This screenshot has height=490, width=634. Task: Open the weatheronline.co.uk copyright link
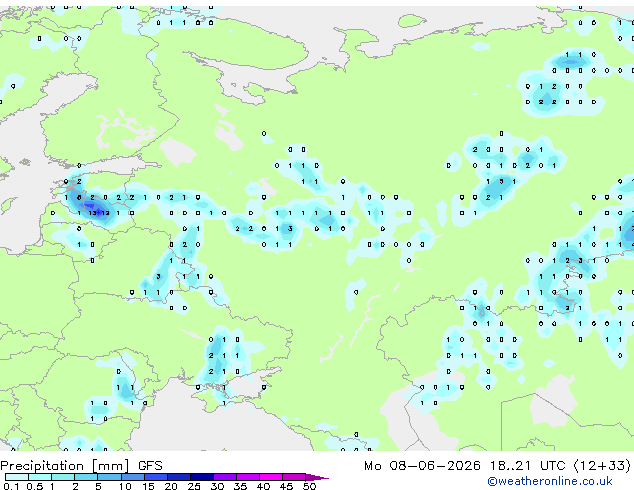coord(550,481)
